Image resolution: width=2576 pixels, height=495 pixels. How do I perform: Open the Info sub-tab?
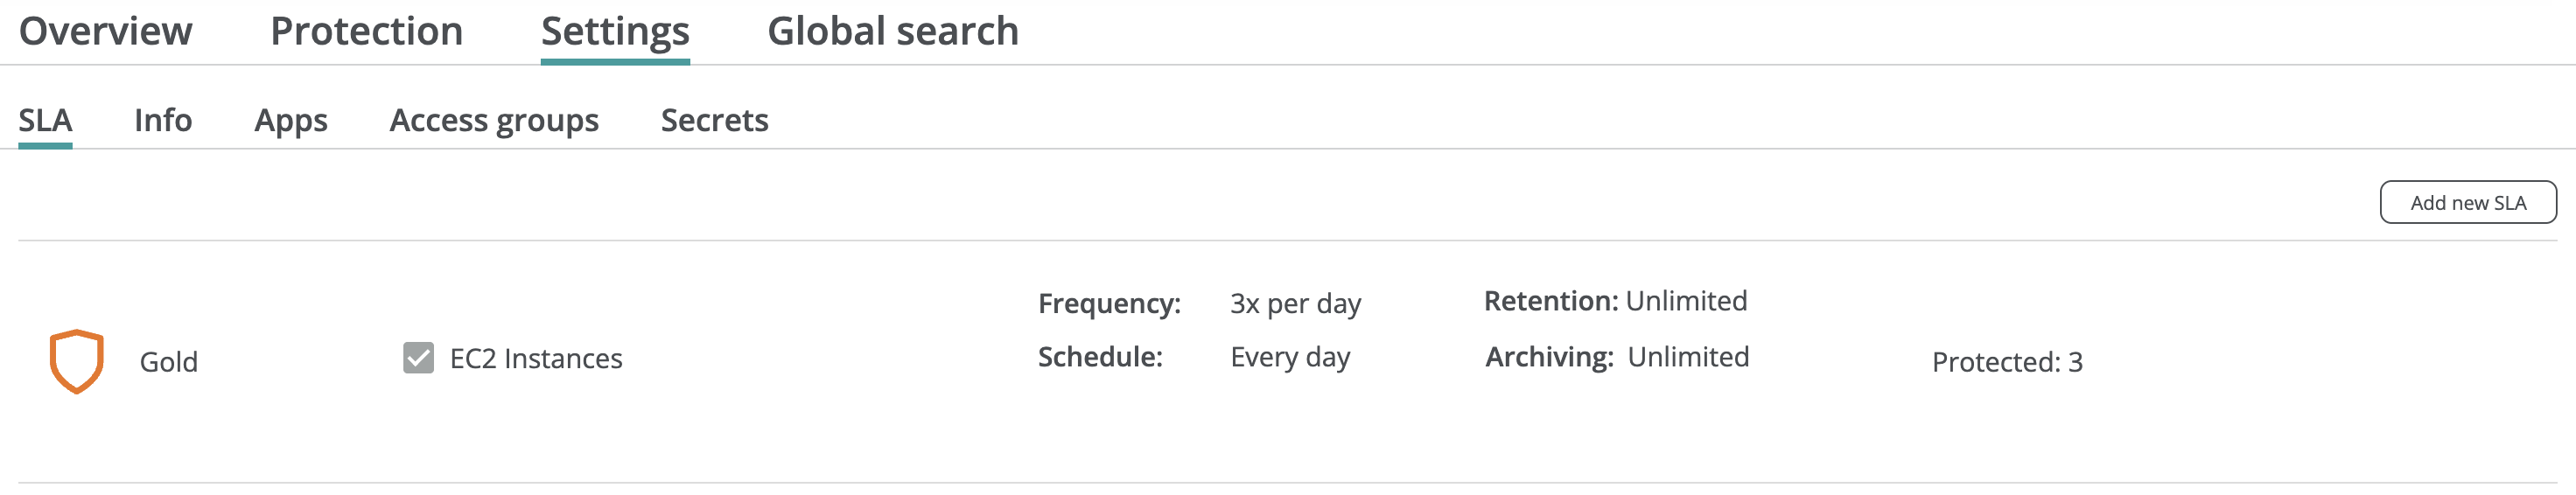[163, 120]
